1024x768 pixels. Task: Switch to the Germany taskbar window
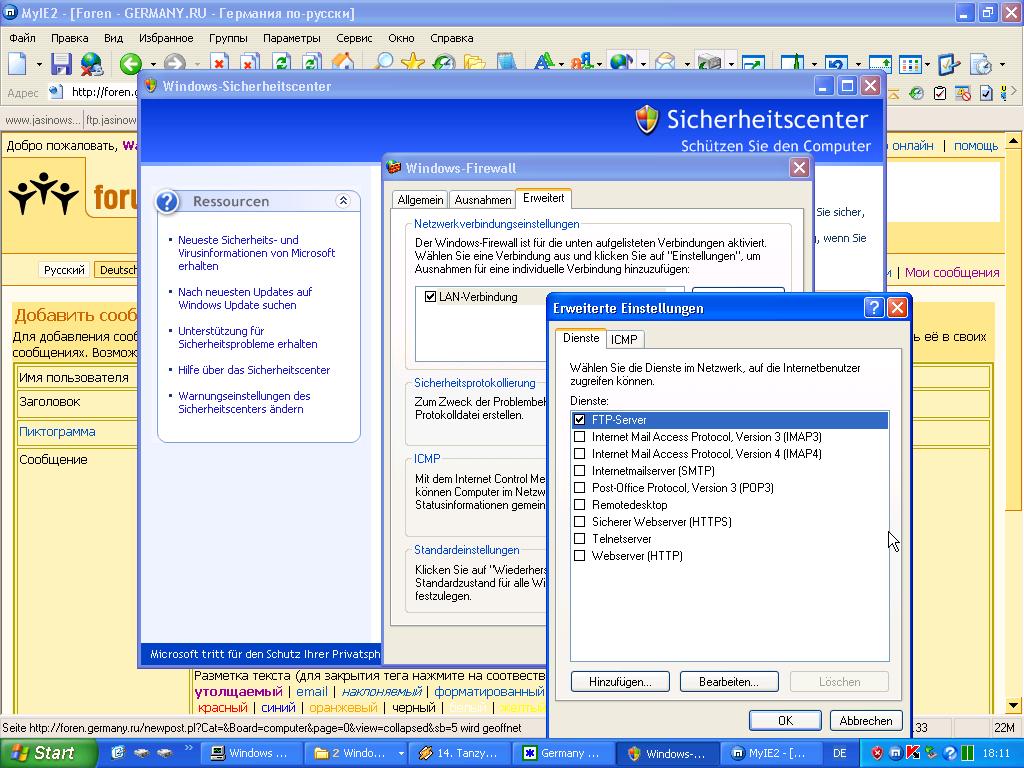563,753
